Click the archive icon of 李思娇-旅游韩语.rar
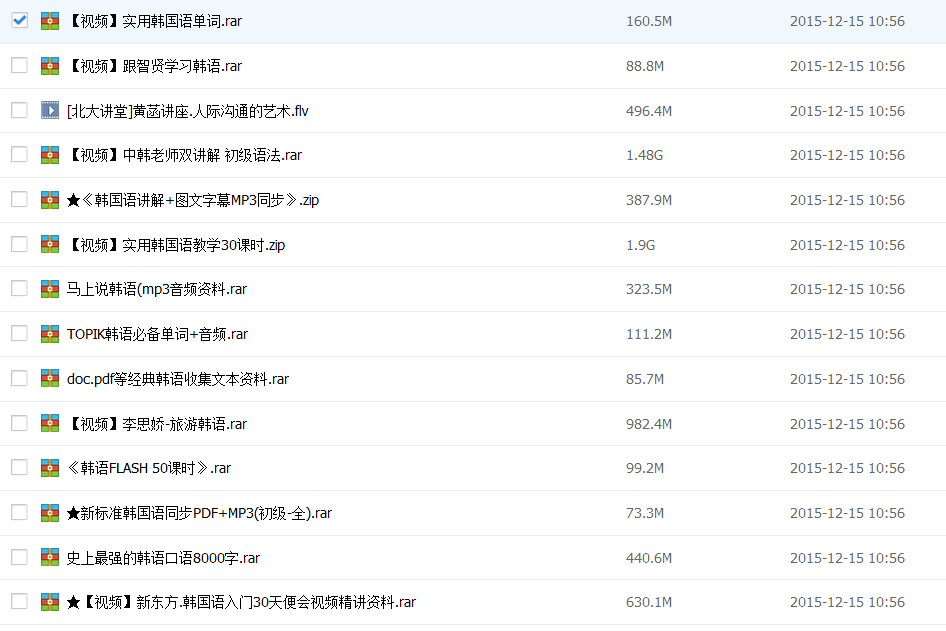The height and width of the screenshot is (631, 946). click(x=50, y=423)
